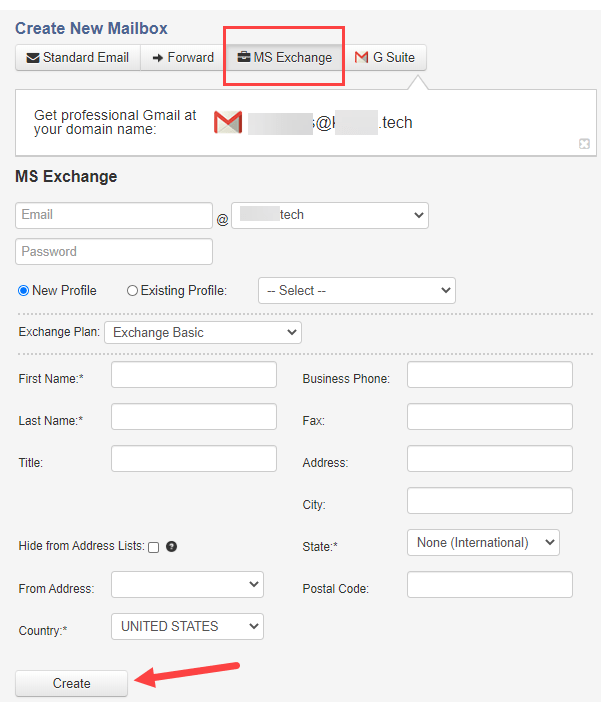Switch to the Forward tab
Viewport: 601px width, 715px height.
[x=183, y=57]
